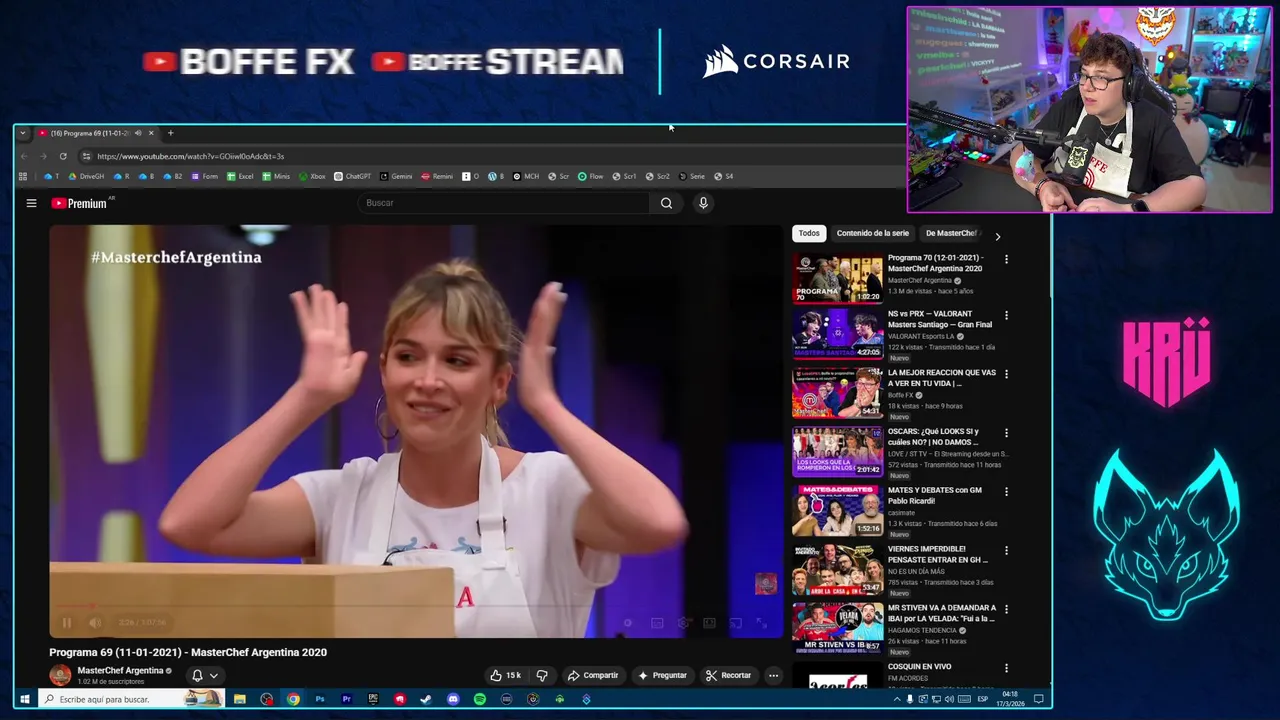The height and width of the screenshot is (720, 1280).
Task: Mute the video player volume
Action: tap(95, 622)
